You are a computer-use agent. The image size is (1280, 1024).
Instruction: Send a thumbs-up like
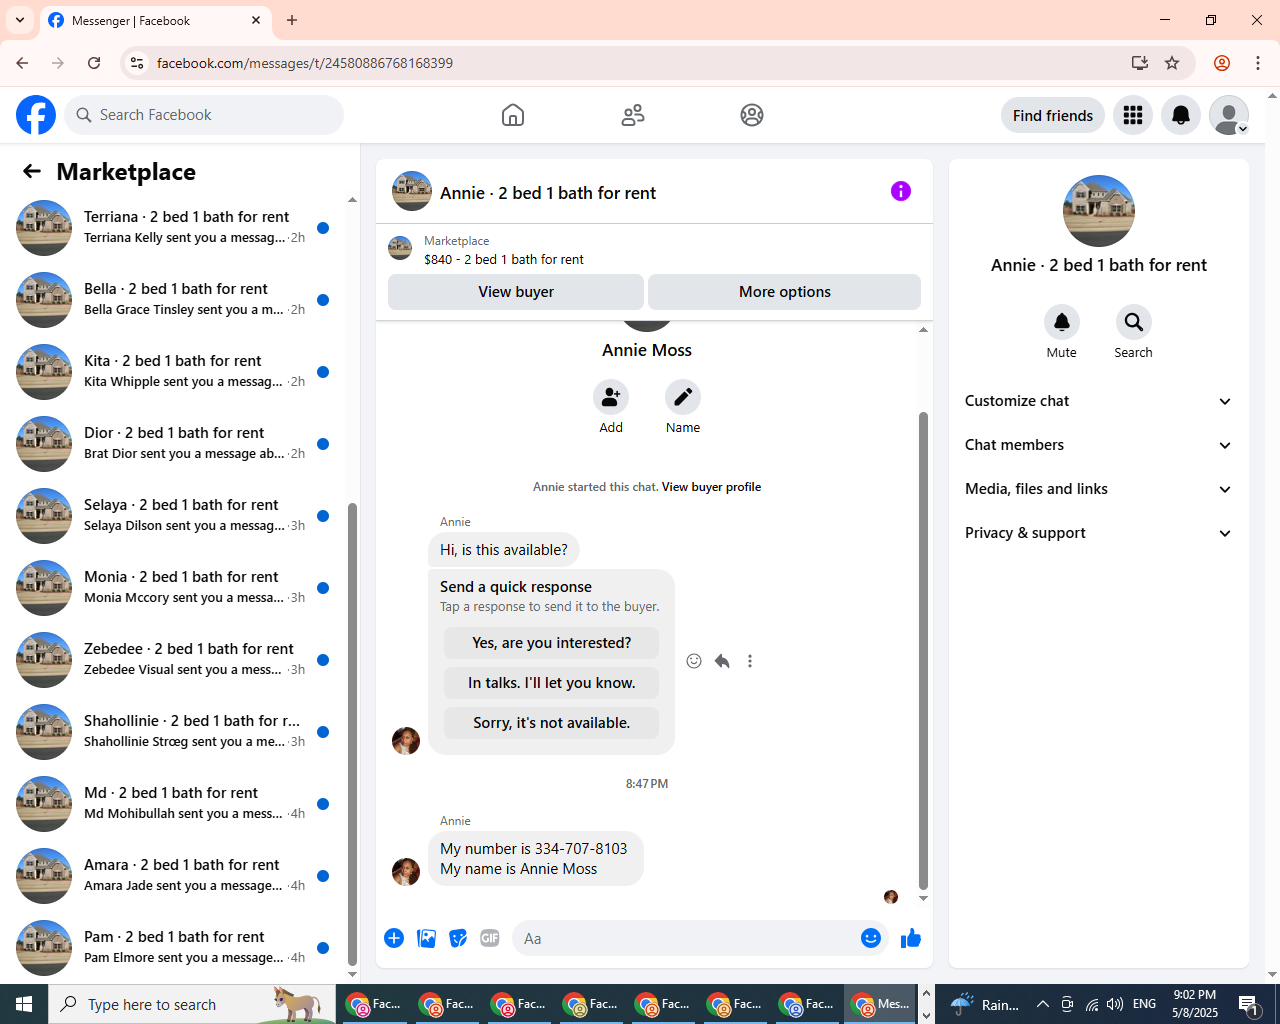click(911, 938)
